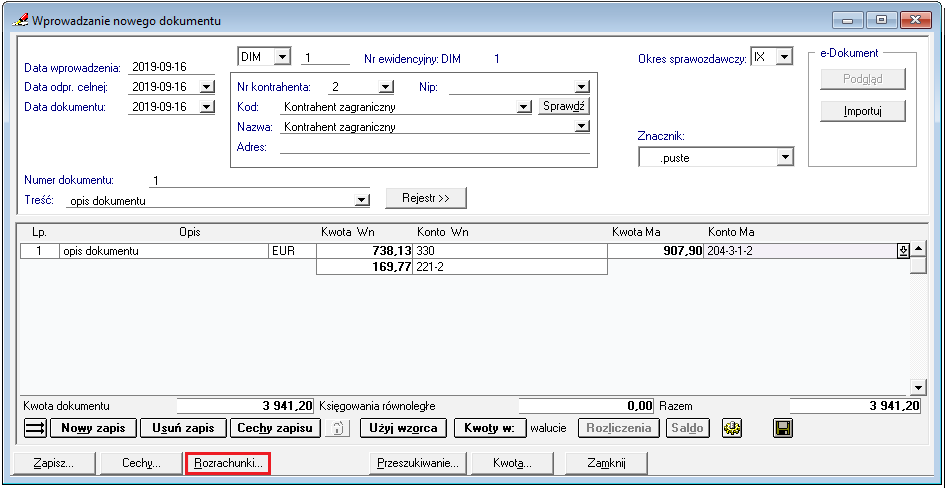Click the Data wprowadzenia field

pyautogui.click(x=171, y=67)
